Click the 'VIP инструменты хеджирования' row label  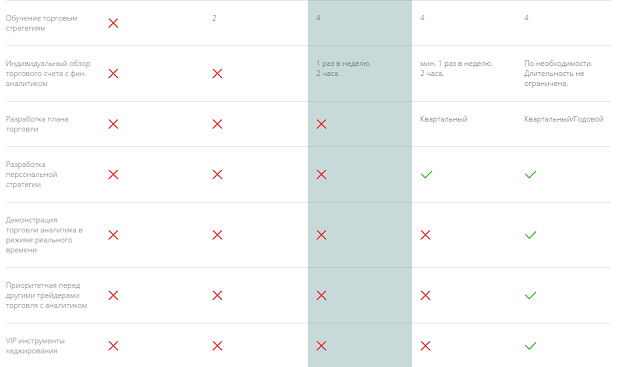(x=35, y=346)
